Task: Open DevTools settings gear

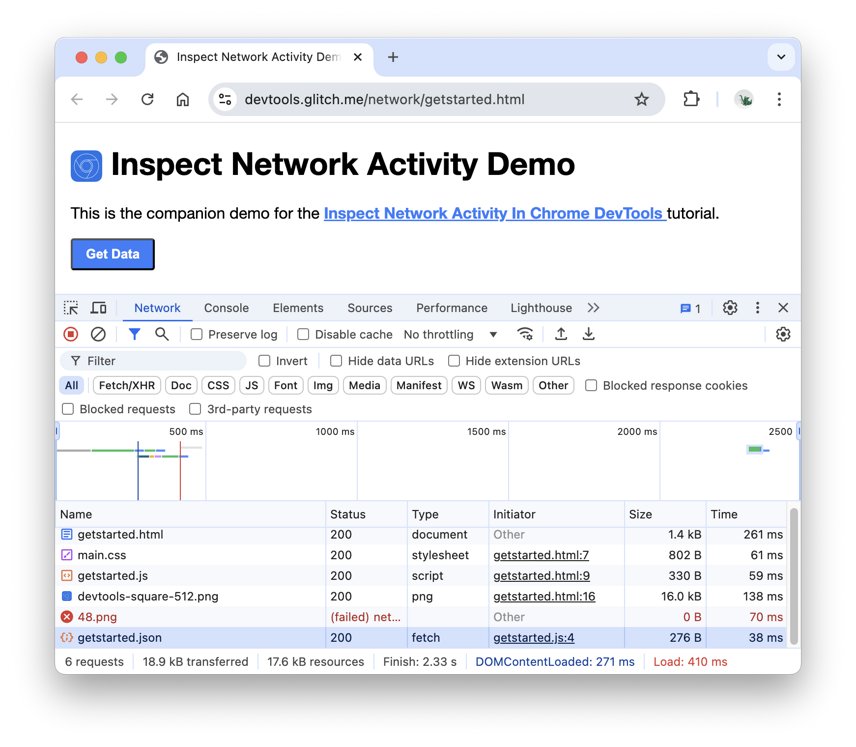Action: click(730, 308)
